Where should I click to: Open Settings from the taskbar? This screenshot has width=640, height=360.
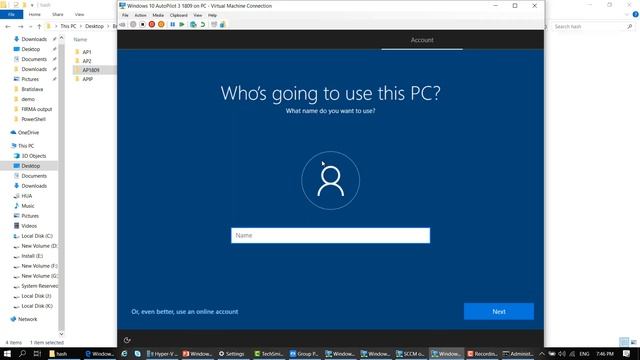[x=231, y=353]
